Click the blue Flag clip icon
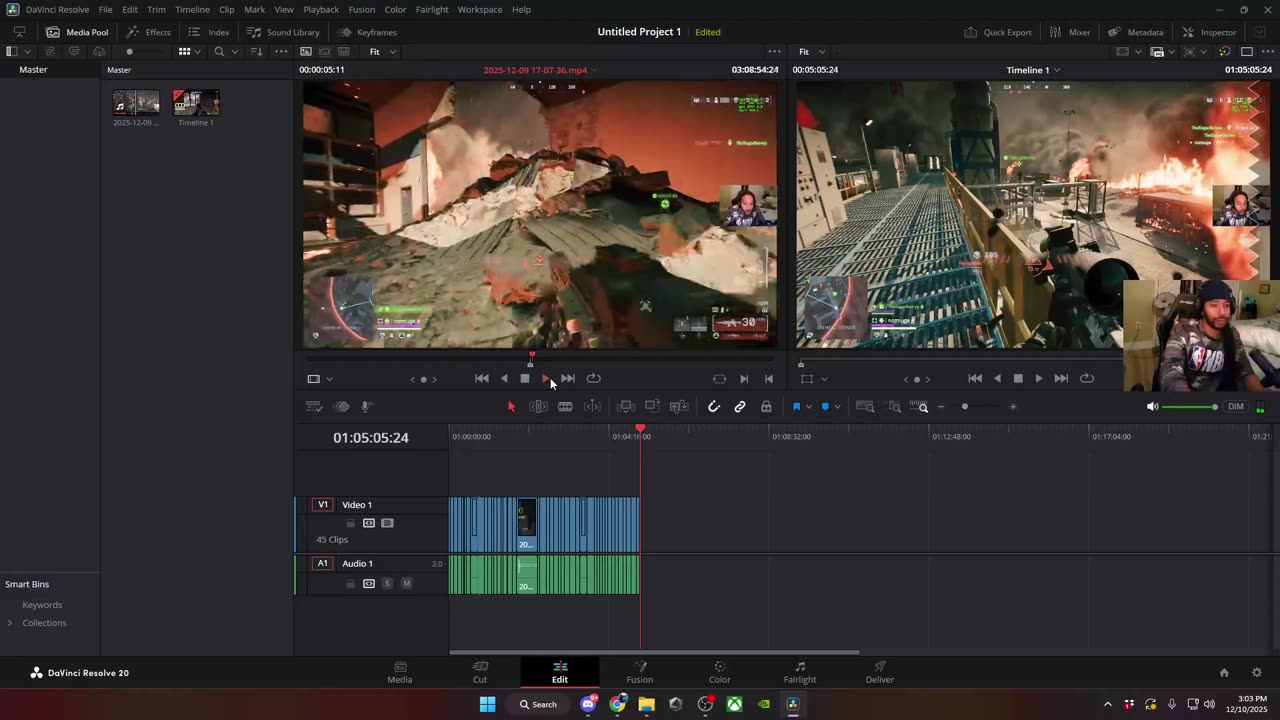1280x720 pixels. coord(797,407)
